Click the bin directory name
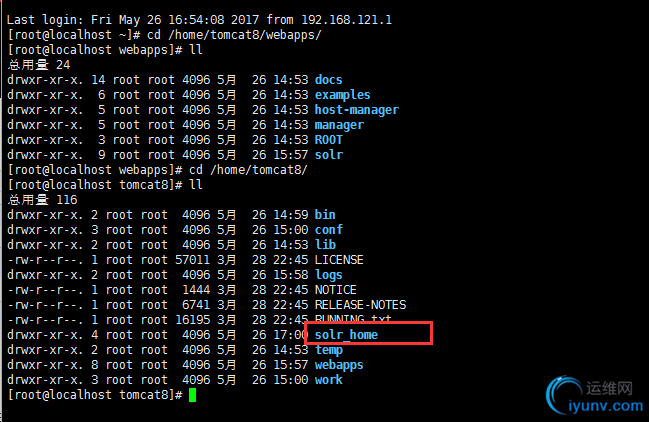 point(325,215)
